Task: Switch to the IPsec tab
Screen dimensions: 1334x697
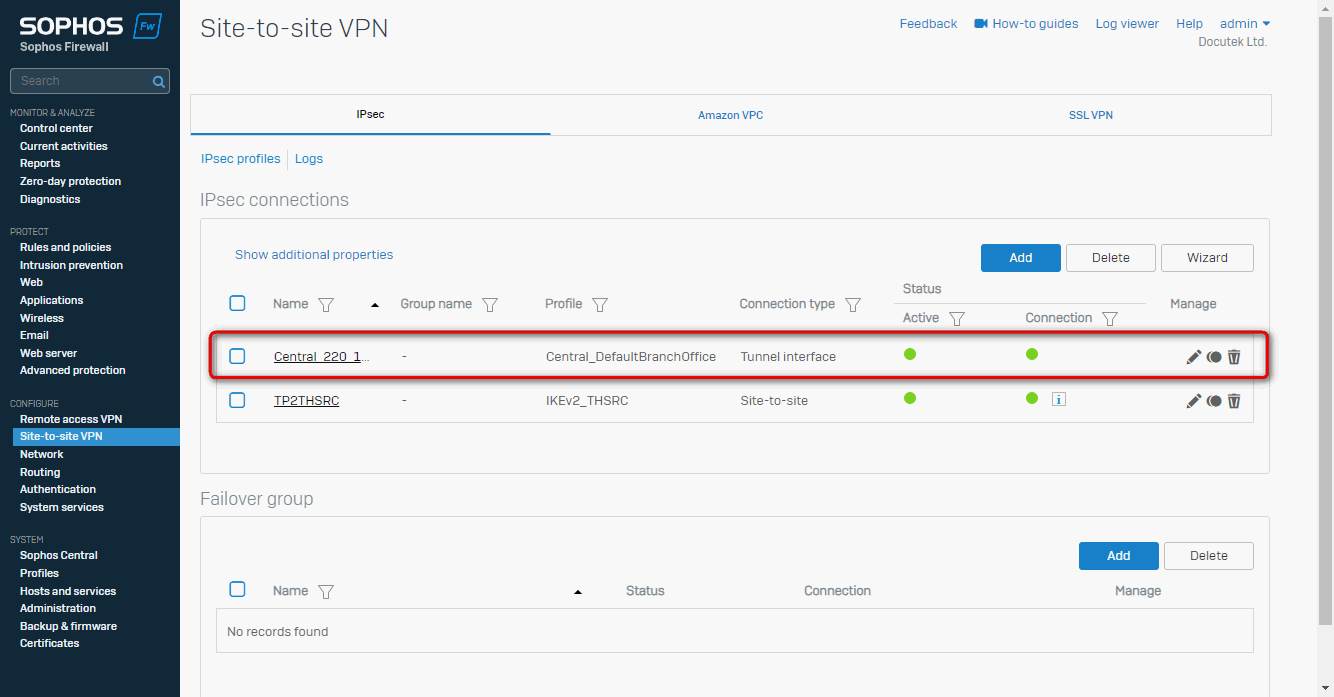Action: [370, 115]
